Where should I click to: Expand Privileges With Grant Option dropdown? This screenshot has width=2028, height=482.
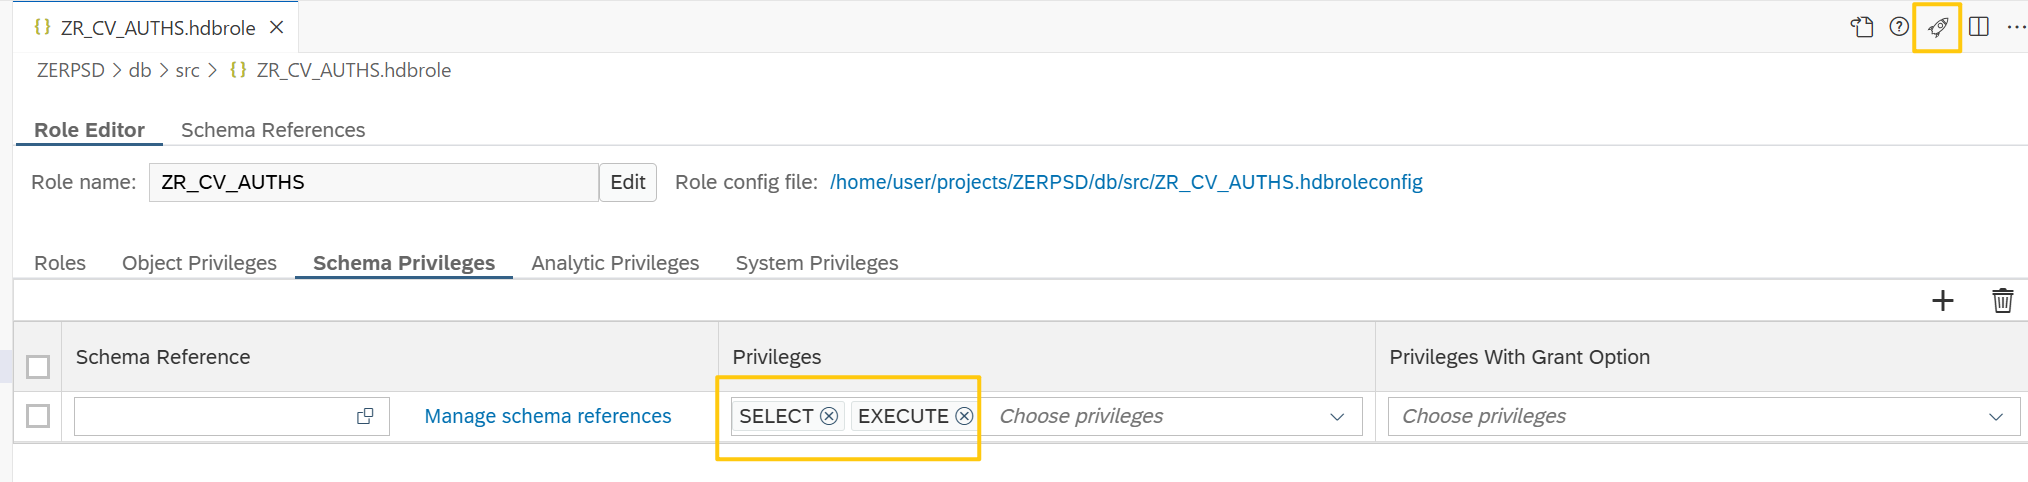(x=1996, y=417)
